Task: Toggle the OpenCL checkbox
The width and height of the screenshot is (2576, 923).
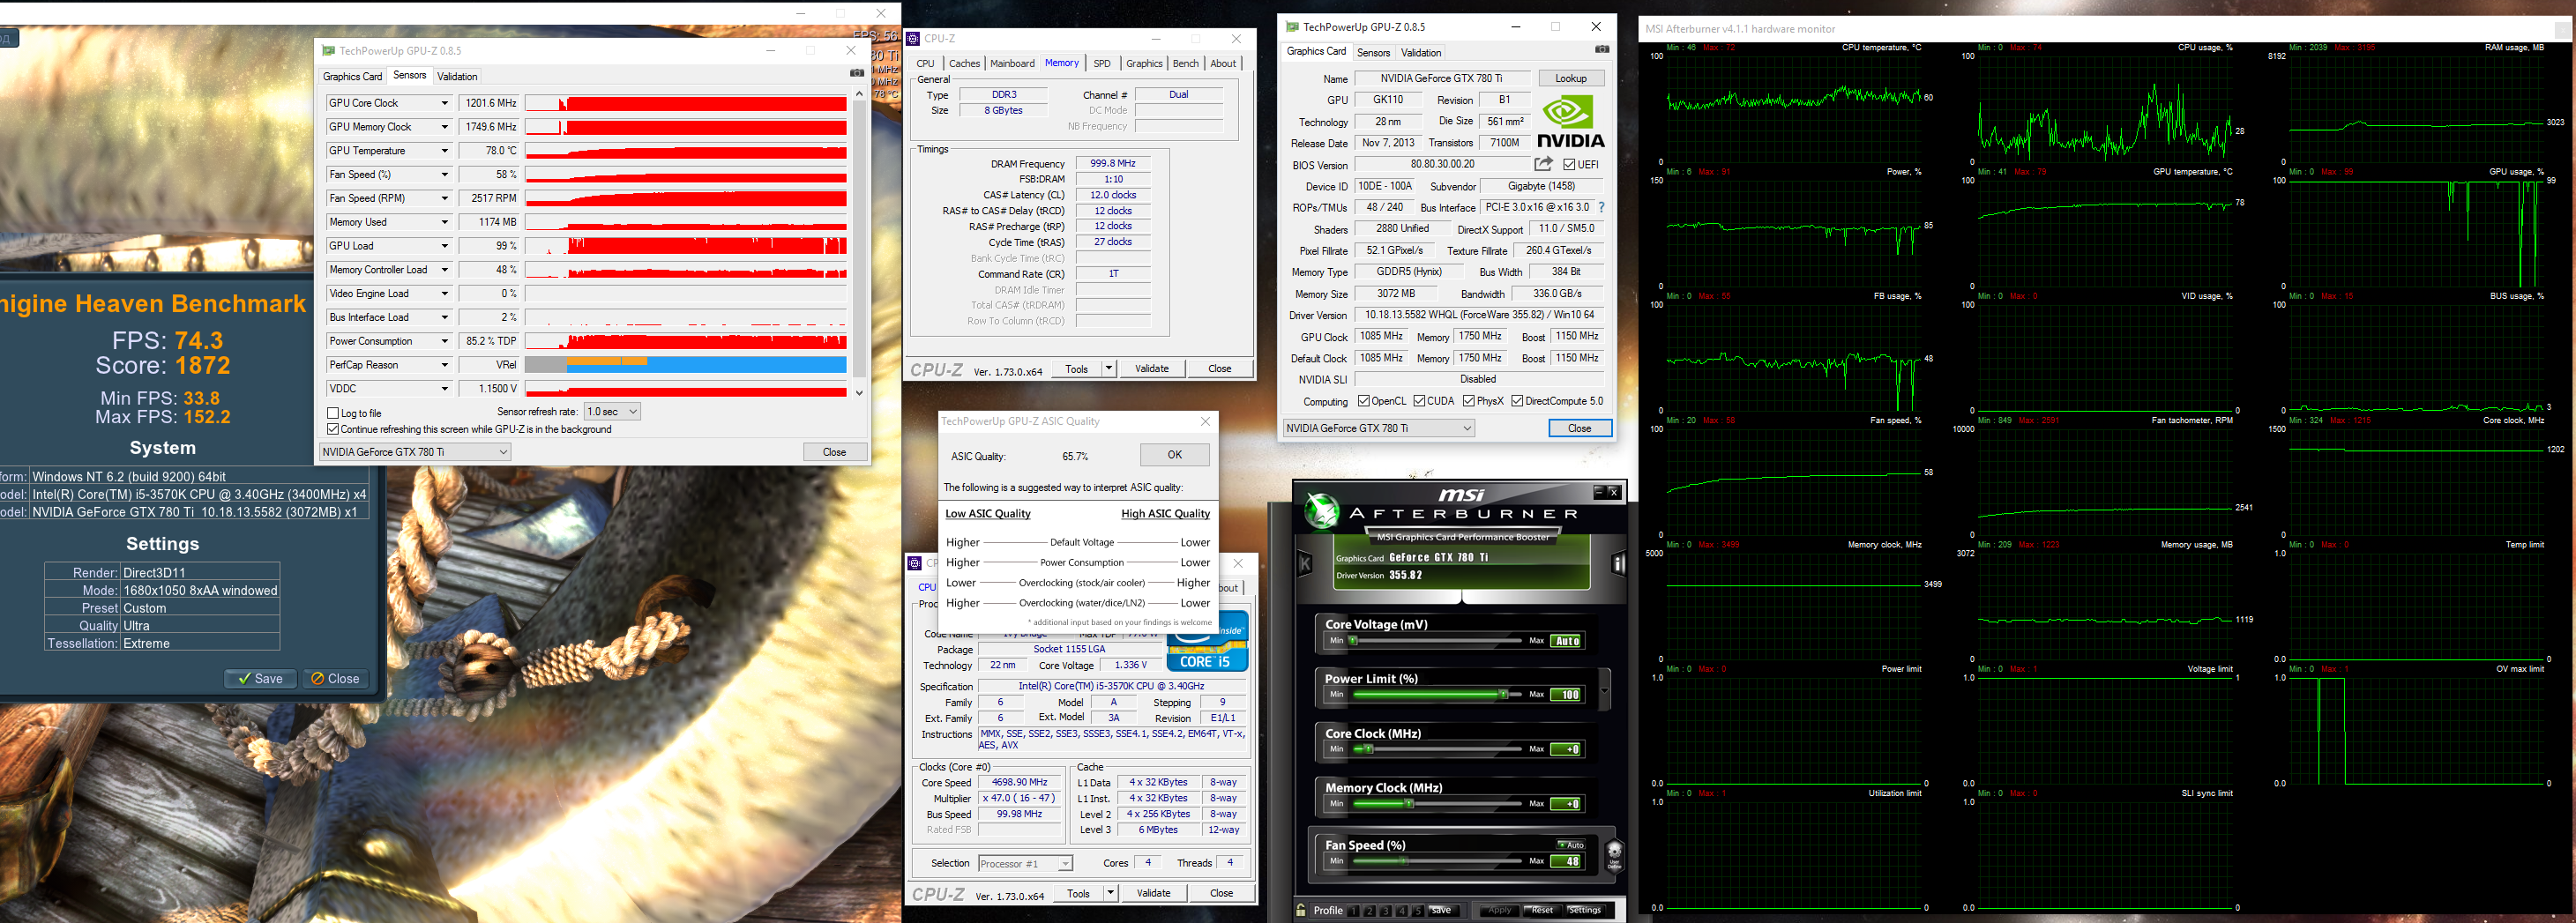Action: (x=1363, y=401)
